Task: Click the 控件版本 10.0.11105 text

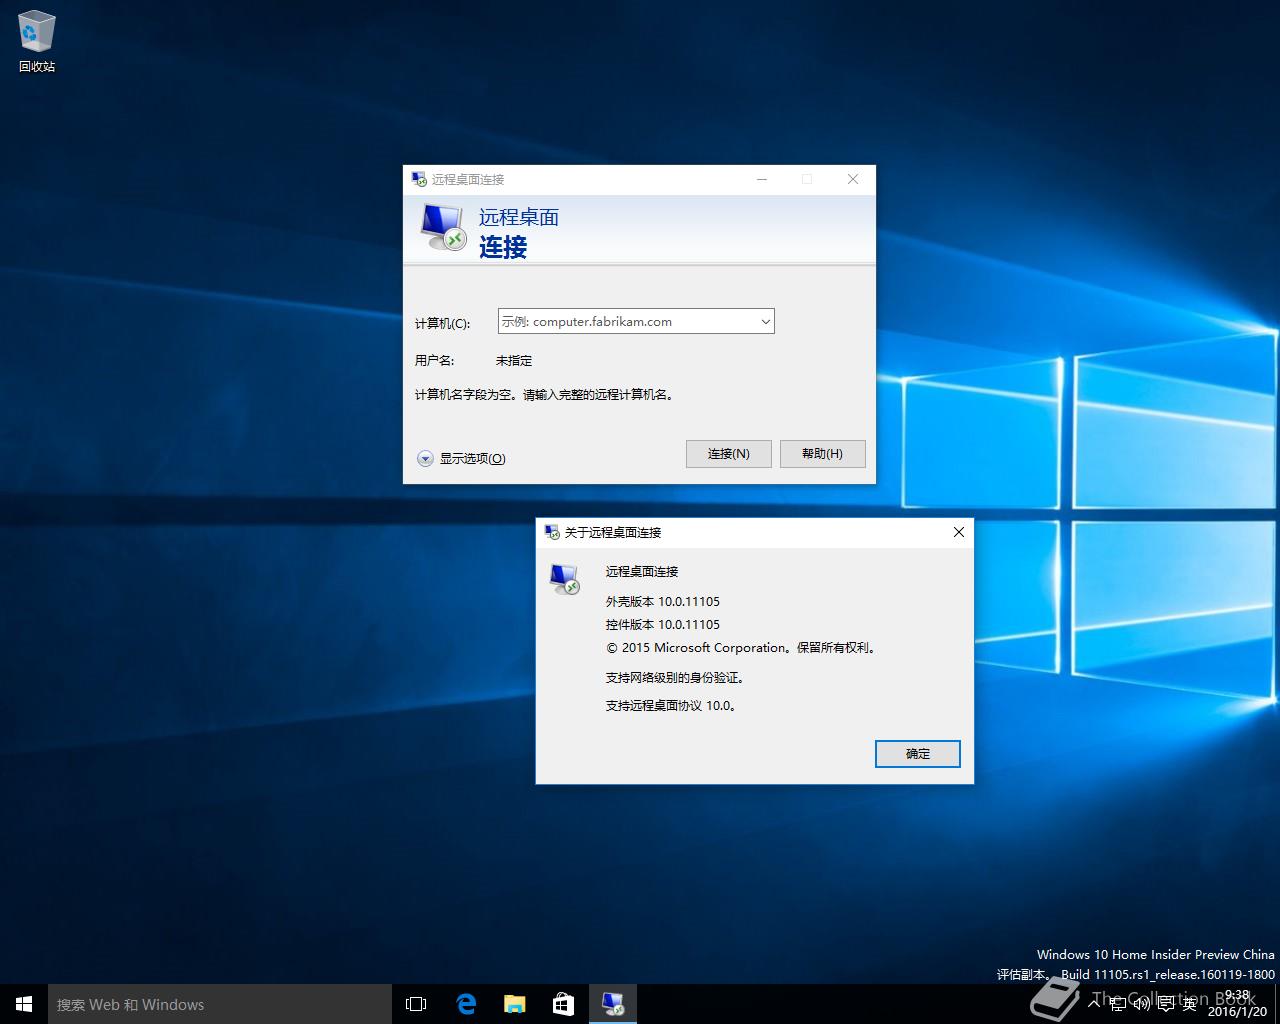Action: 663,624
